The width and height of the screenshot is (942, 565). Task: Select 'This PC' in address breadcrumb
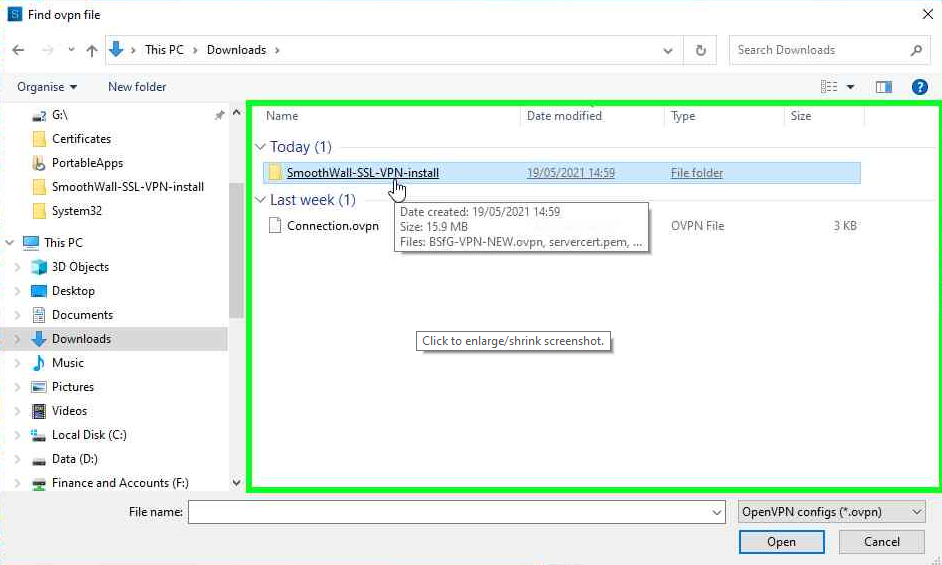(x=164, y=50)
